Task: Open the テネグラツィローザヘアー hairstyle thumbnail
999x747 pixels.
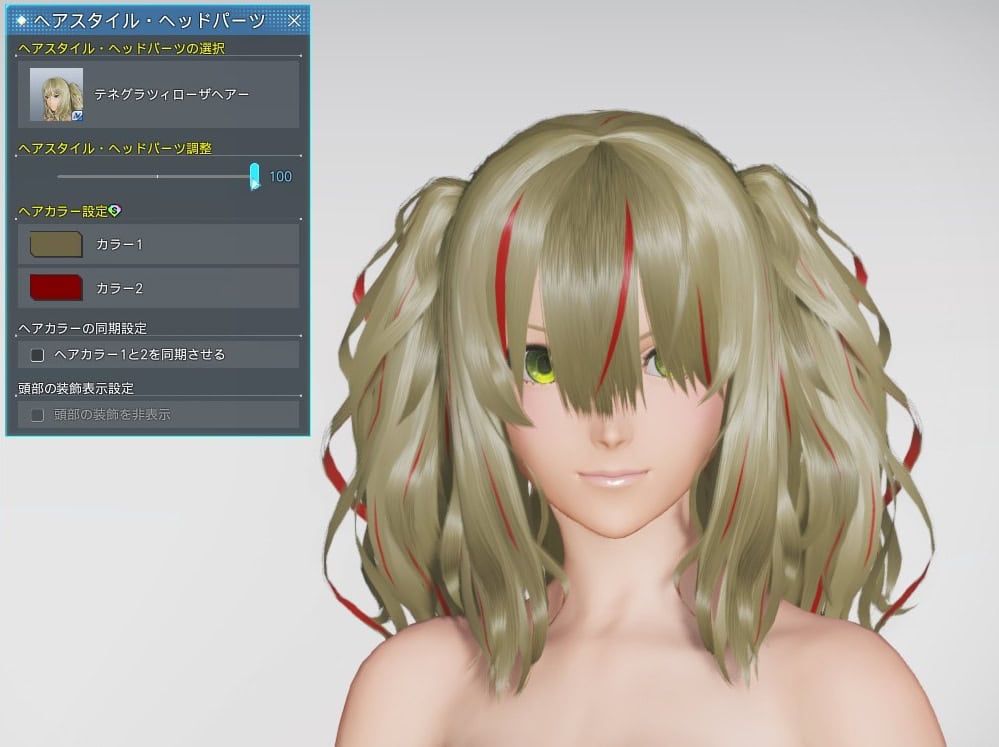Action: point(56,94)
